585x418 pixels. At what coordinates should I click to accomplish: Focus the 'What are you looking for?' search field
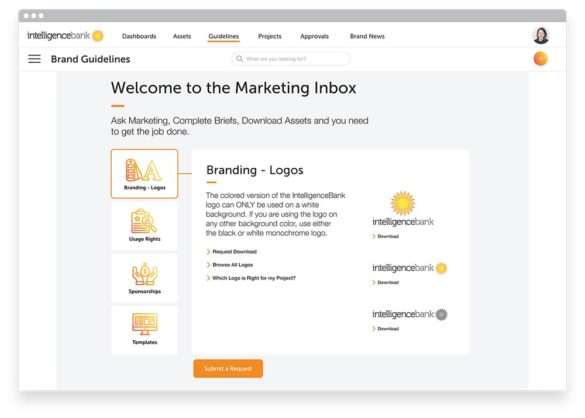click(x=291, y=59)
